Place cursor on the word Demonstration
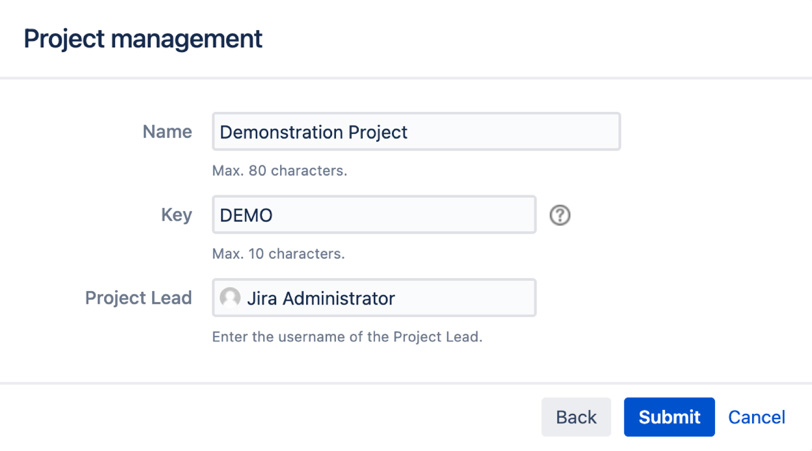The height and width of the screenshot is (451, 812). coord(281,132)
